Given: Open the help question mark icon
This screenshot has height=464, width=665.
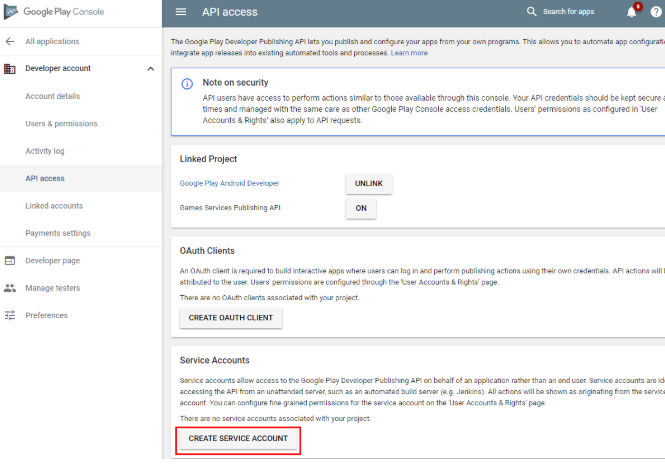Looking at the screenshot, I should 656,12.
